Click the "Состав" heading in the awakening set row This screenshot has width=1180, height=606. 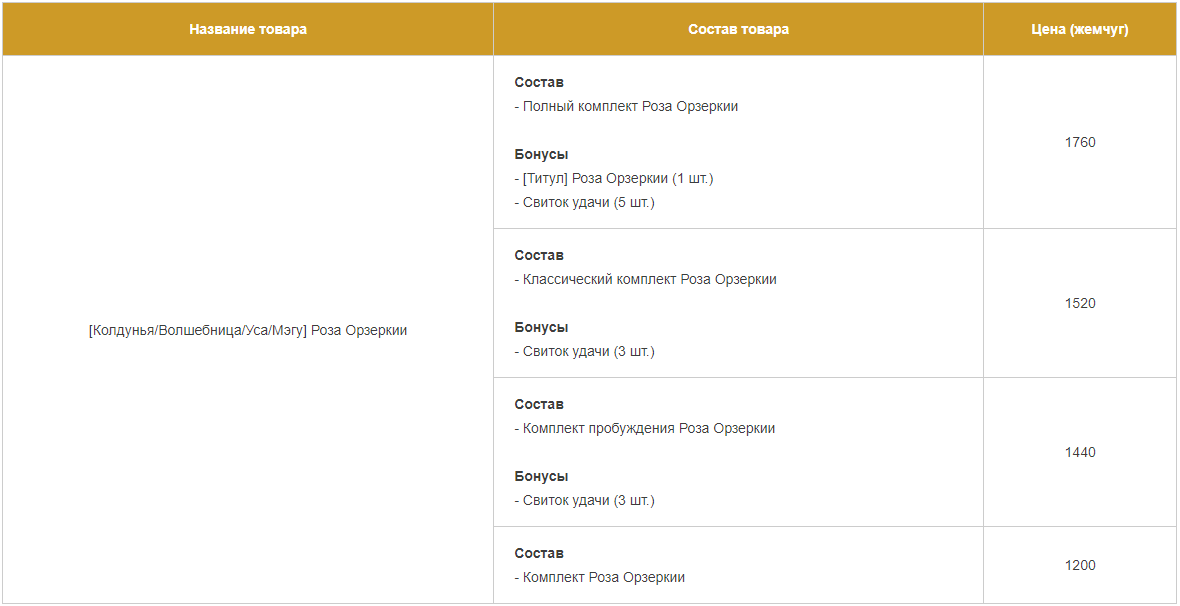click(539, 404)
